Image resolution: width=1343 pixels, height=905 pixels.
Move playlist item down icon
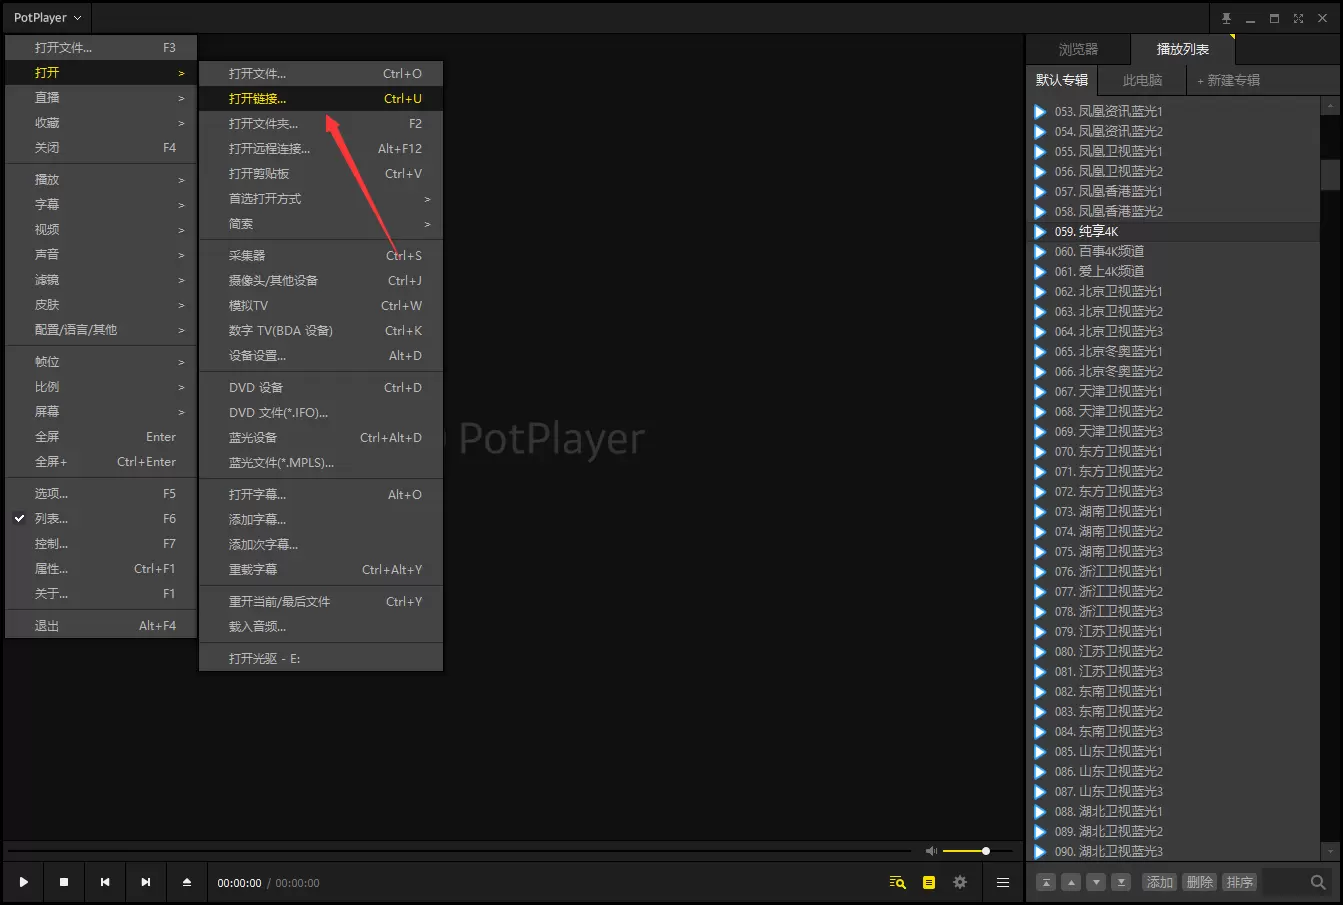tap(1097, 882)
